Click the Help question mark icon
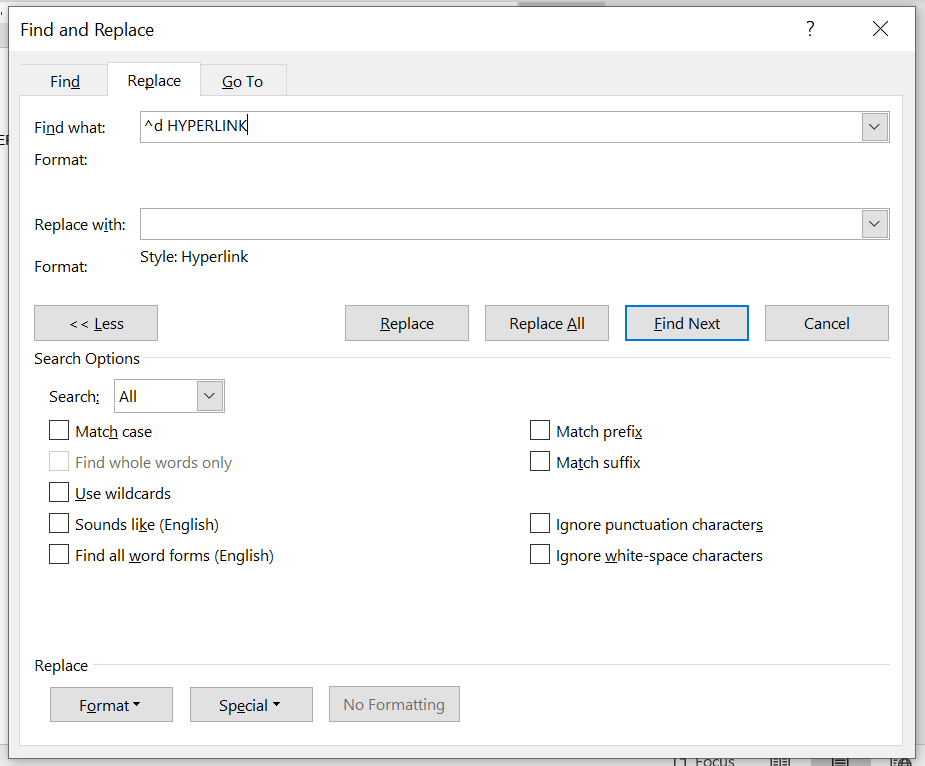Viewport: 925px width, 766px height. tap(810, 29)
